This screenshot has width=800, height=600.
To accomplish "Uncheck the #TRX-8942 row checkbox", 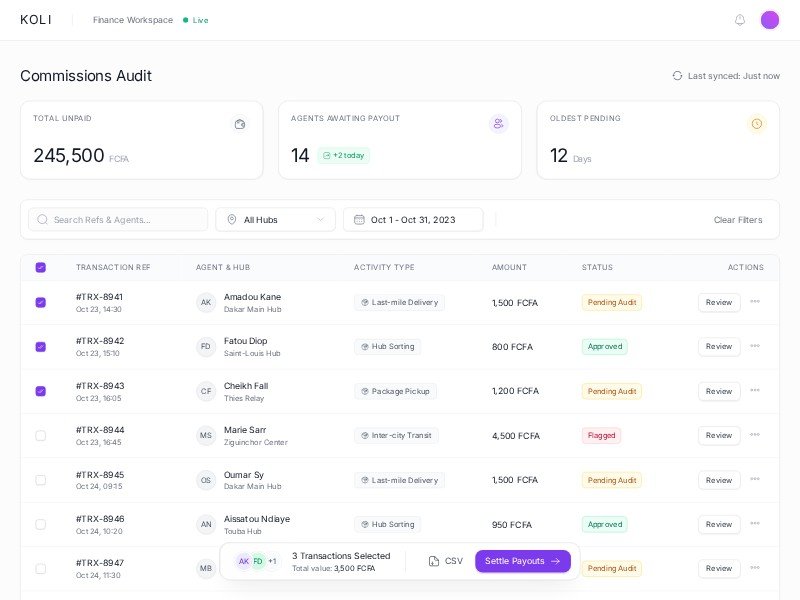I will (41, 347).
